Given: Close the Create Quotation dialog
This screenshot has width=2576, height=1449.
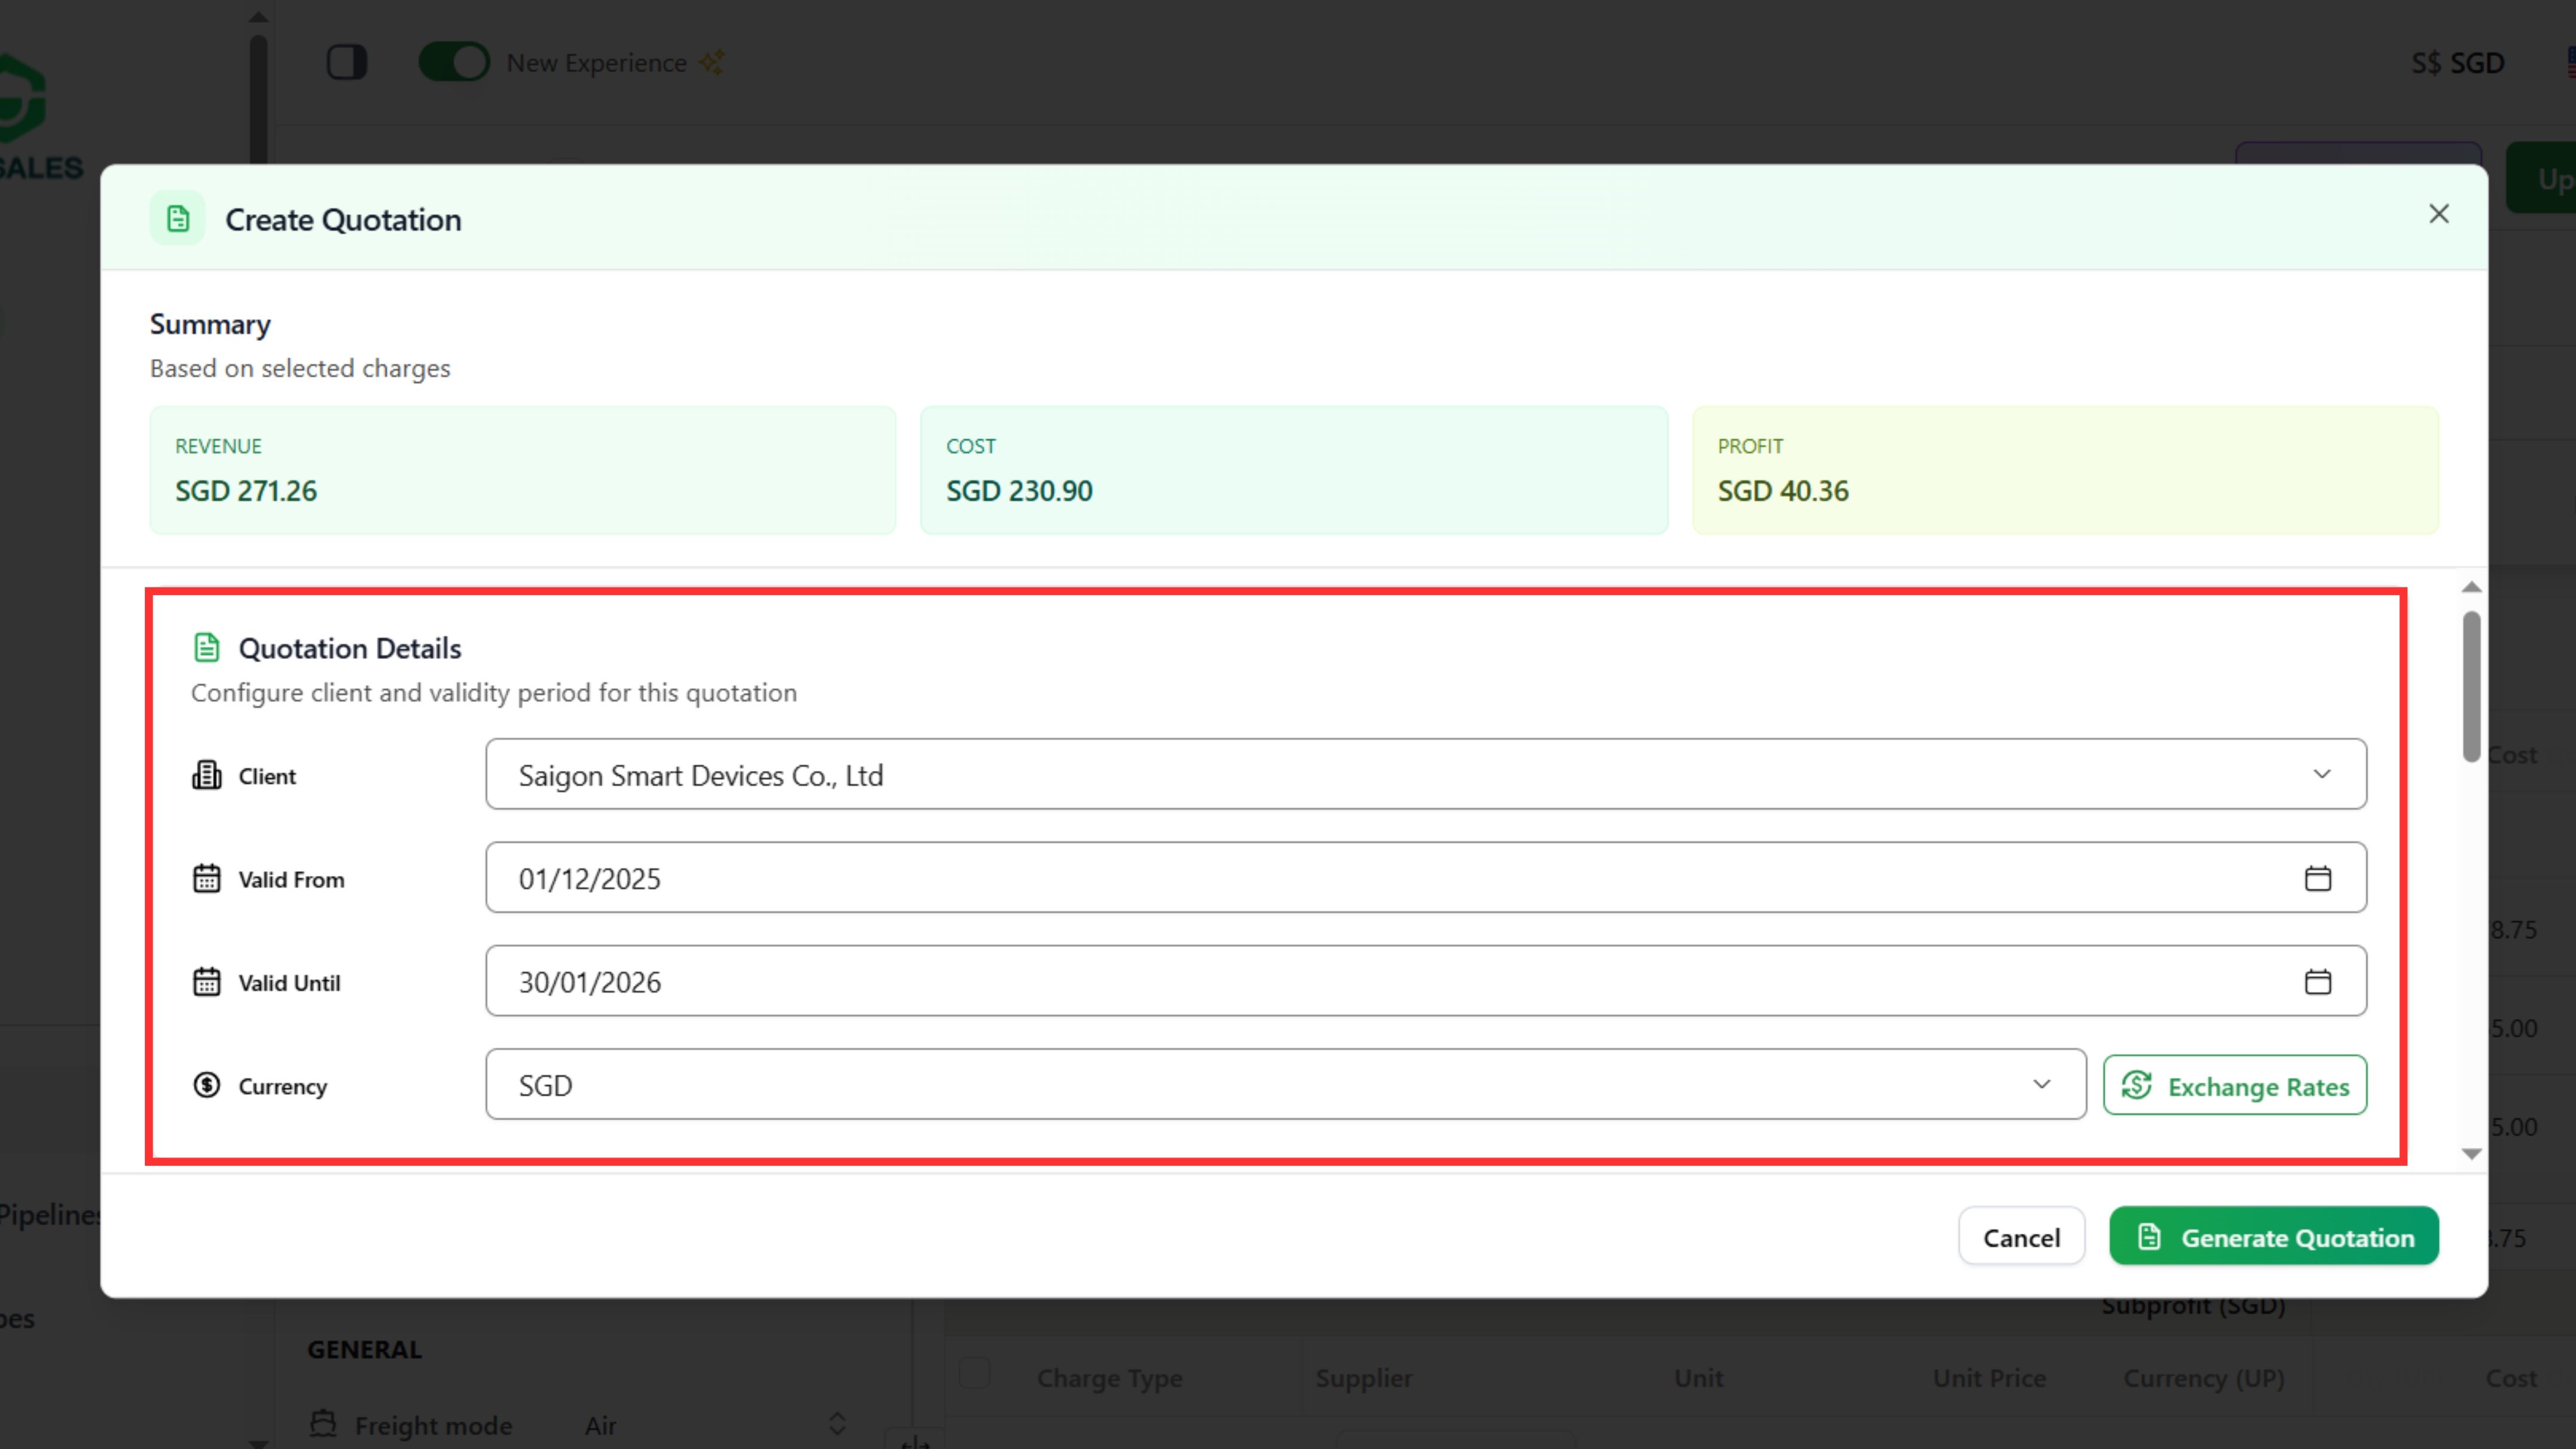Looking at the screenshot, I should (2438, 214).
